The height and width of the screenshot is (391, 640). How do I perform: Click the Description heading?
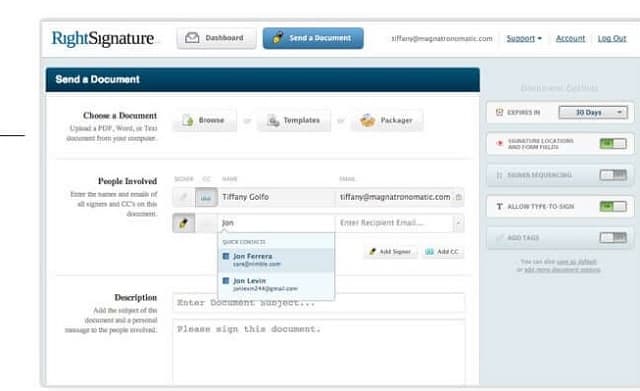[x=136, y=298]
